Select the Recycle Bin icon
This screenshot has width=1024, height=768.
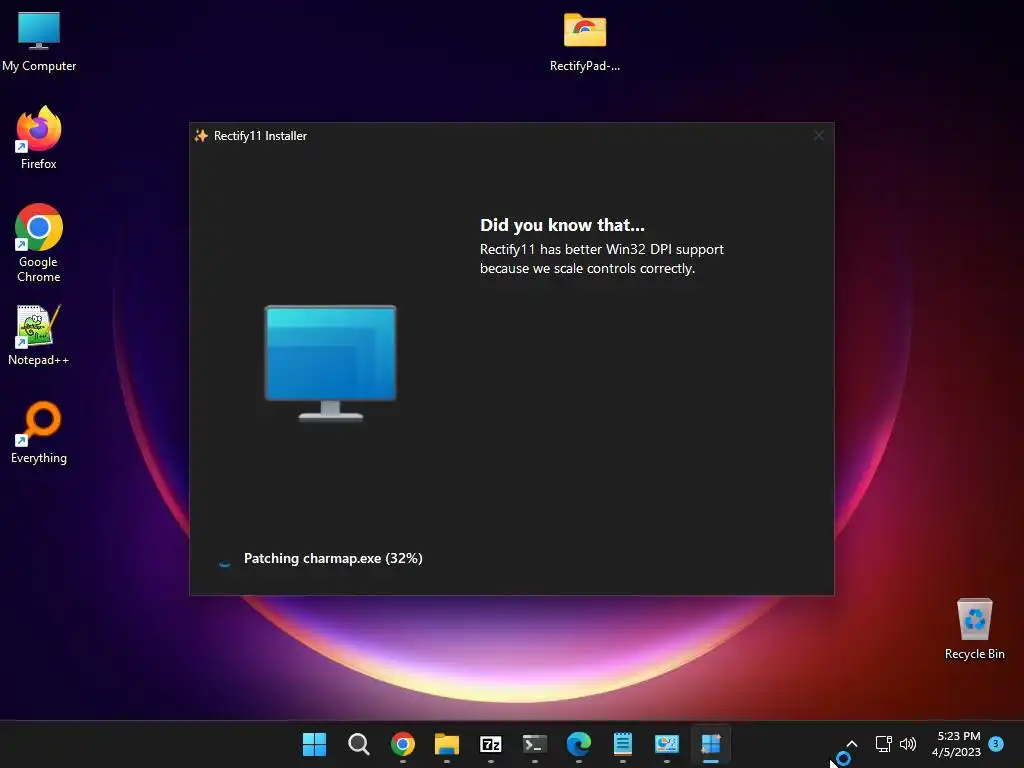click(974, 628)
